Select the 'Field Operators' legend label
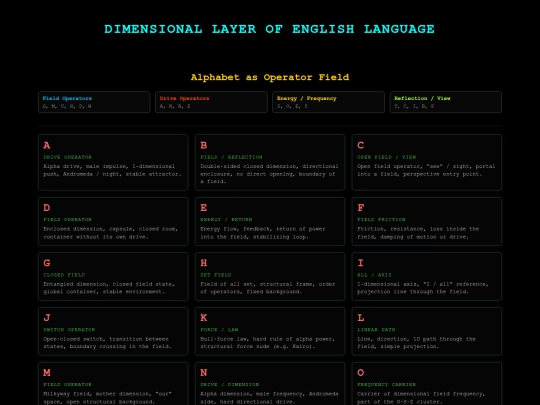Viewport: 540px width, 405px height. click(67, 98)
